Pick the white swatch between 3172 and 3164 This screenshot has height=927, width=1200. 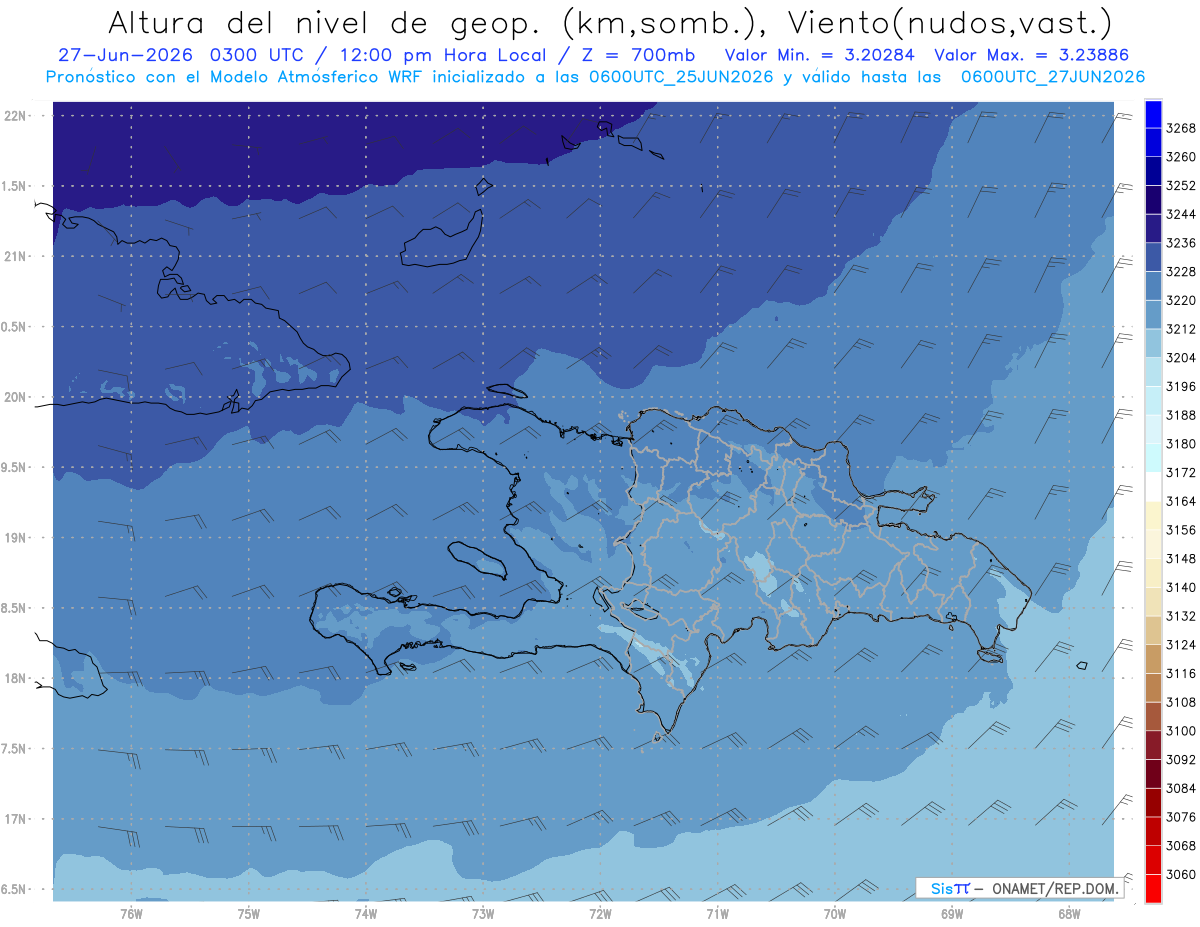click(1152, 487)
